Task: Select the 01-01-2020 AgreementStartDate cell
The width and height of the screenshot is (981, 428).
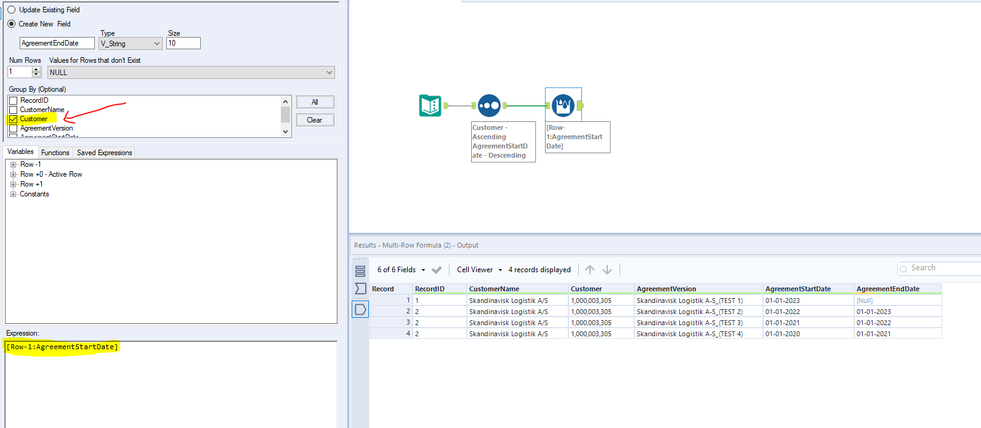Action: tap(808, 334)
